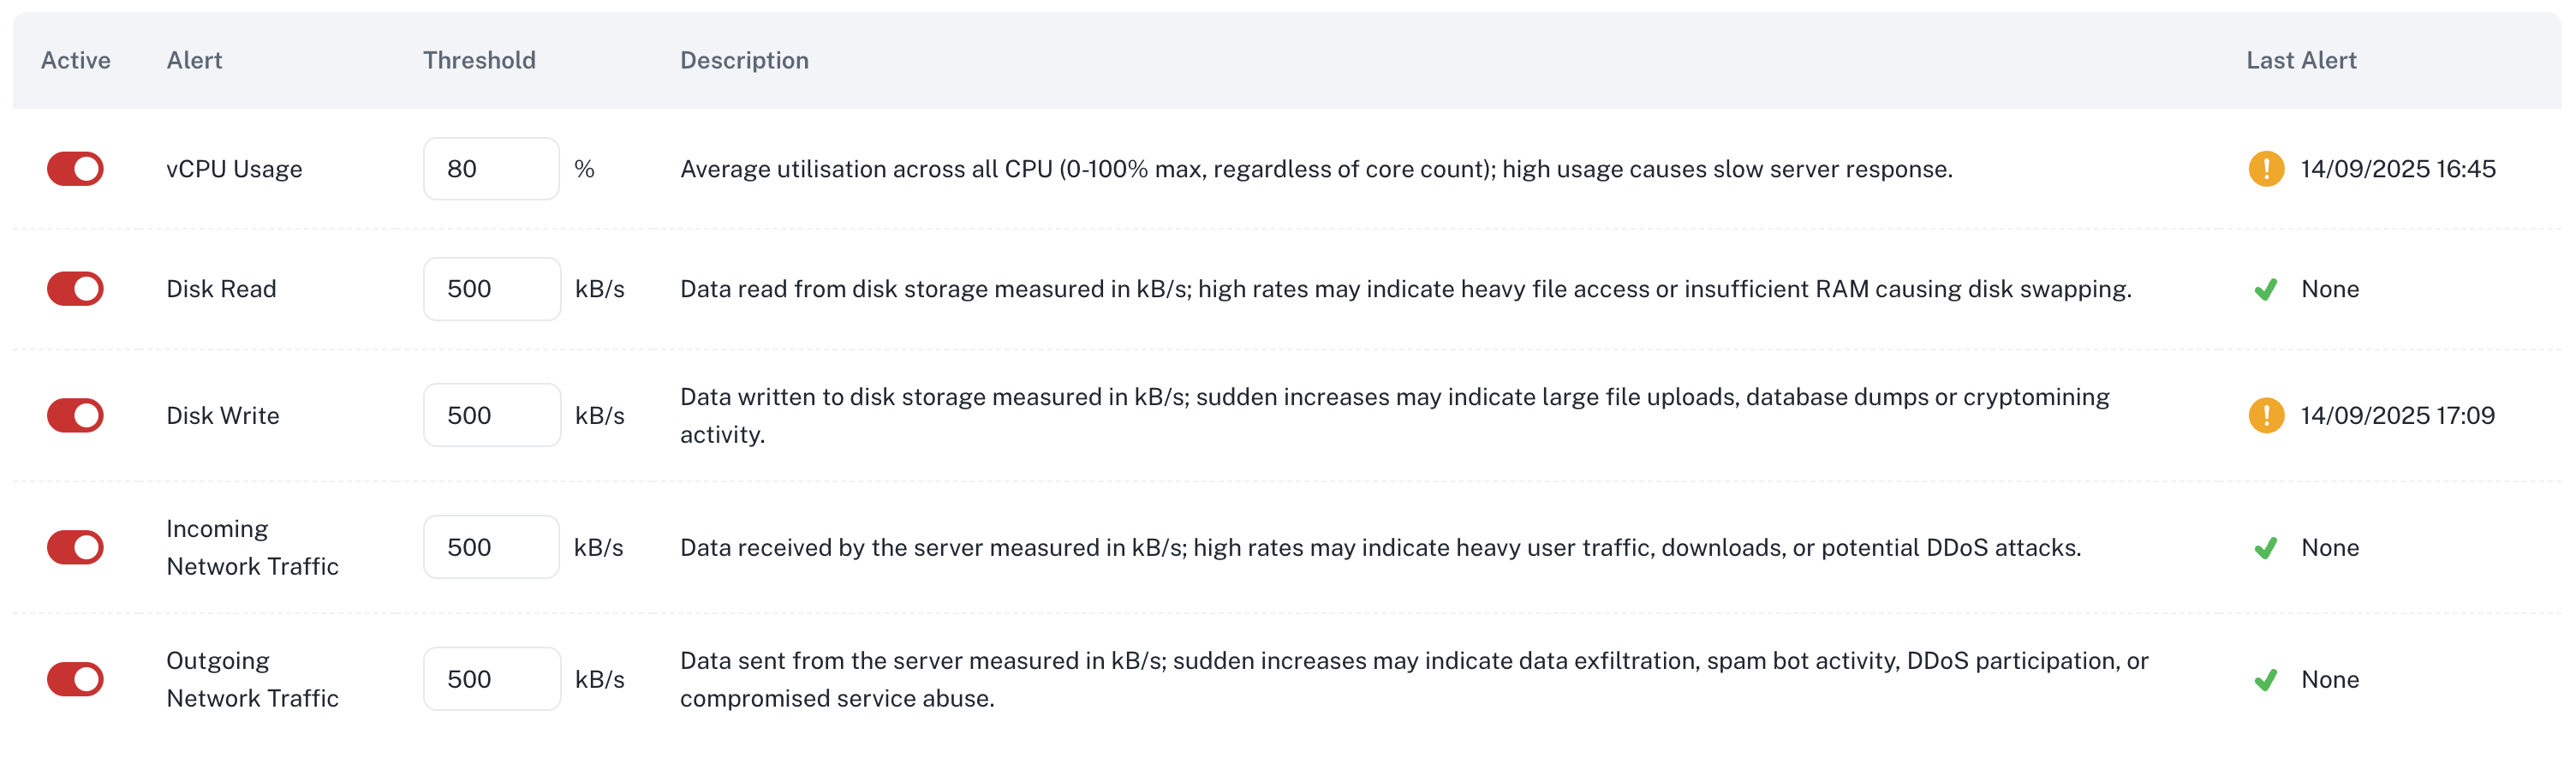Switch off Outgoing Network Traffic alert
The height and width of the screenshot is (764, 2576).
[x=75, y=679]
